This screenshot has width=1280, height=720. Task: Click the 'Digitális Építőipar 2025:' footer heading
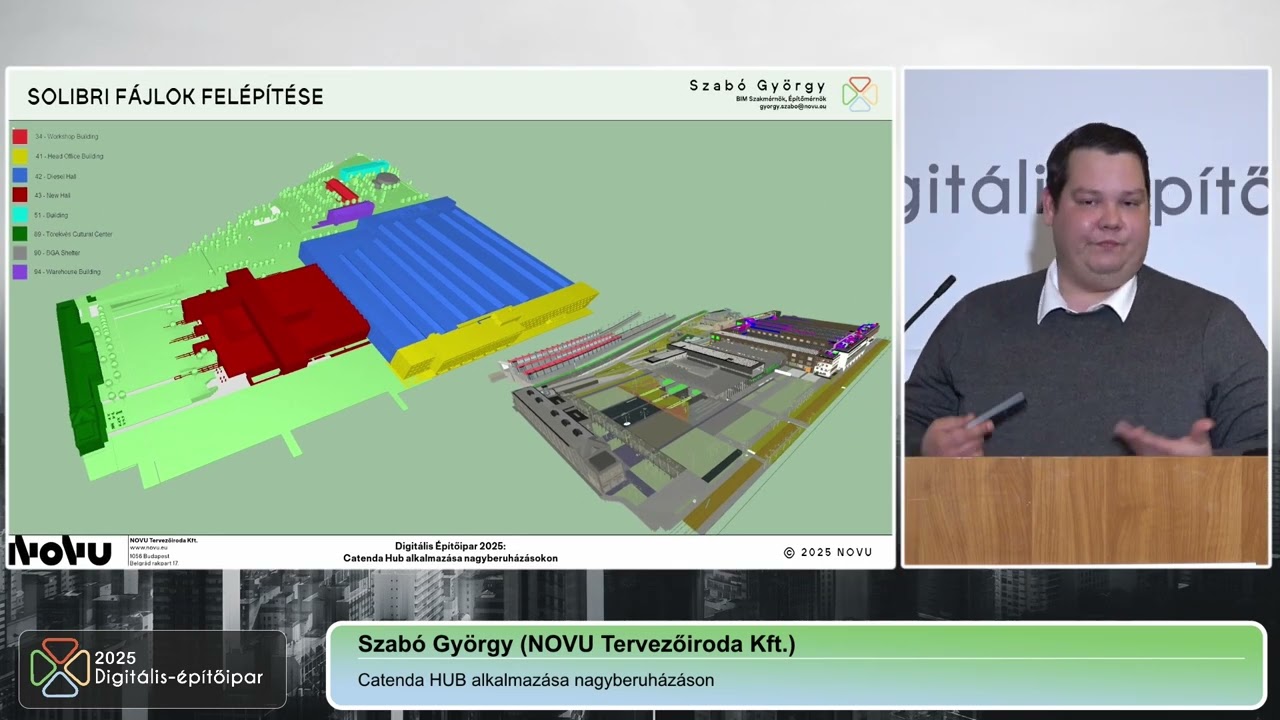pos(450,546)
